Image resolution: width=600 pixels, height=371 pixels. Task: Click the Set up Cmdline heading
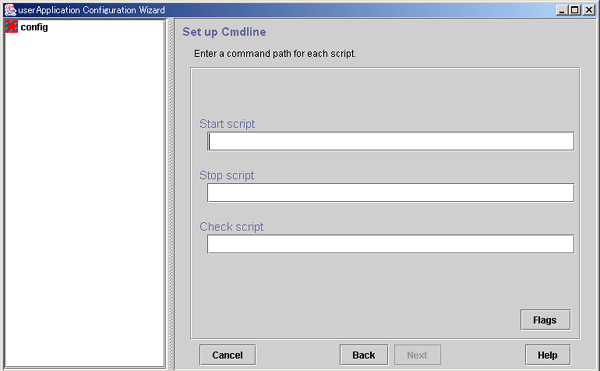click(224, 32)
